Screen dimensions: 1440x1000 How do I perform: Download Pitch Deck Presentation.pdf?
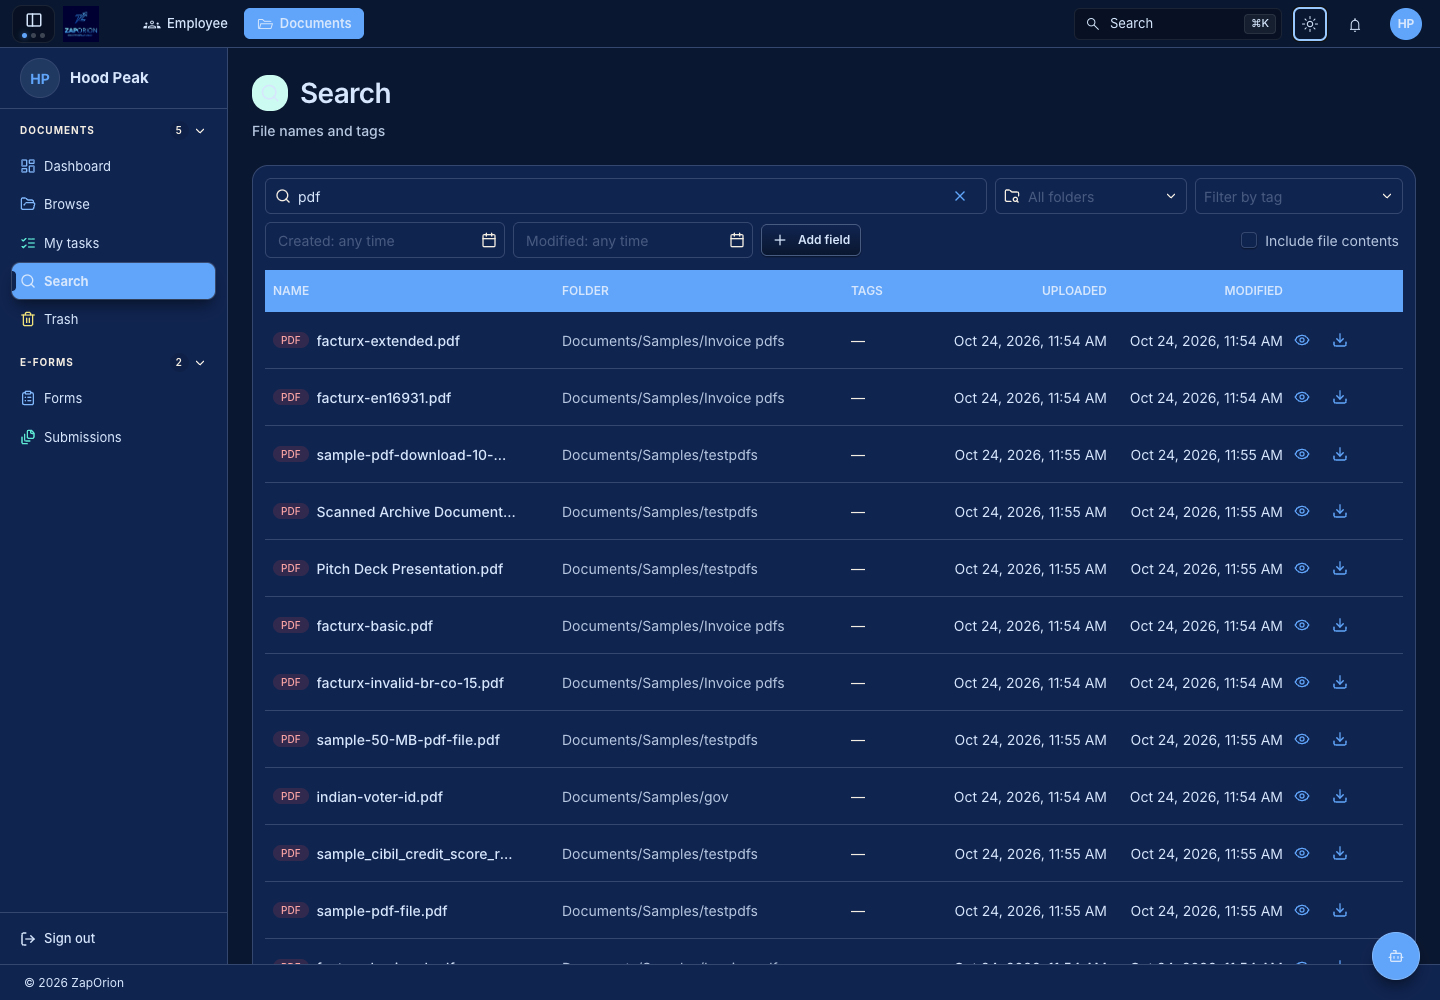(1340, 569)
